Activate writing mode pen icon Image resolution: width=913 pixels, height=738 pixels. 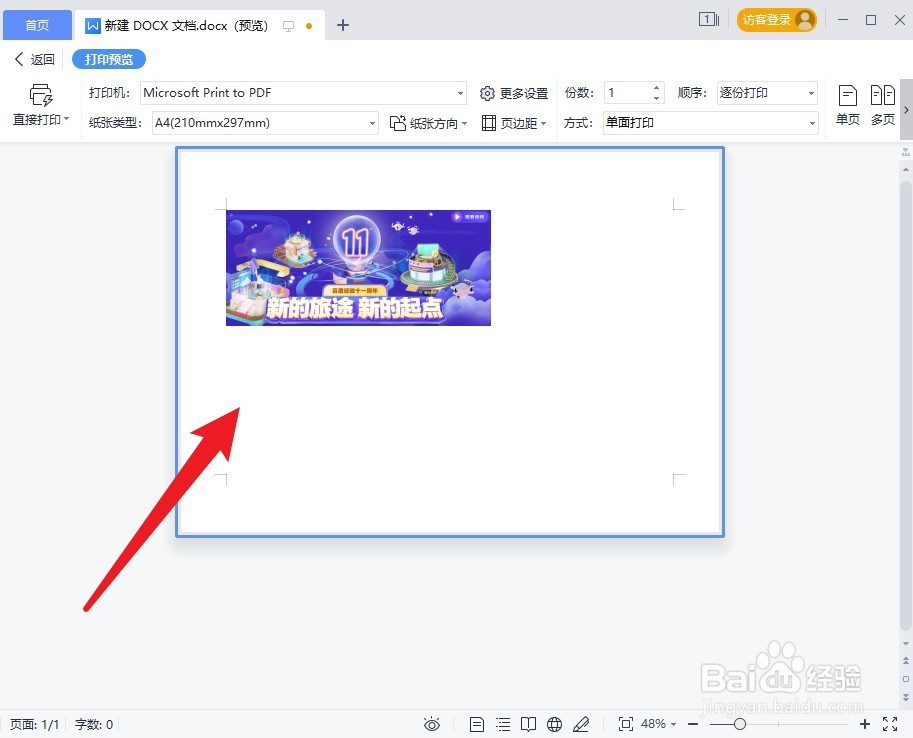pos(581,724)
